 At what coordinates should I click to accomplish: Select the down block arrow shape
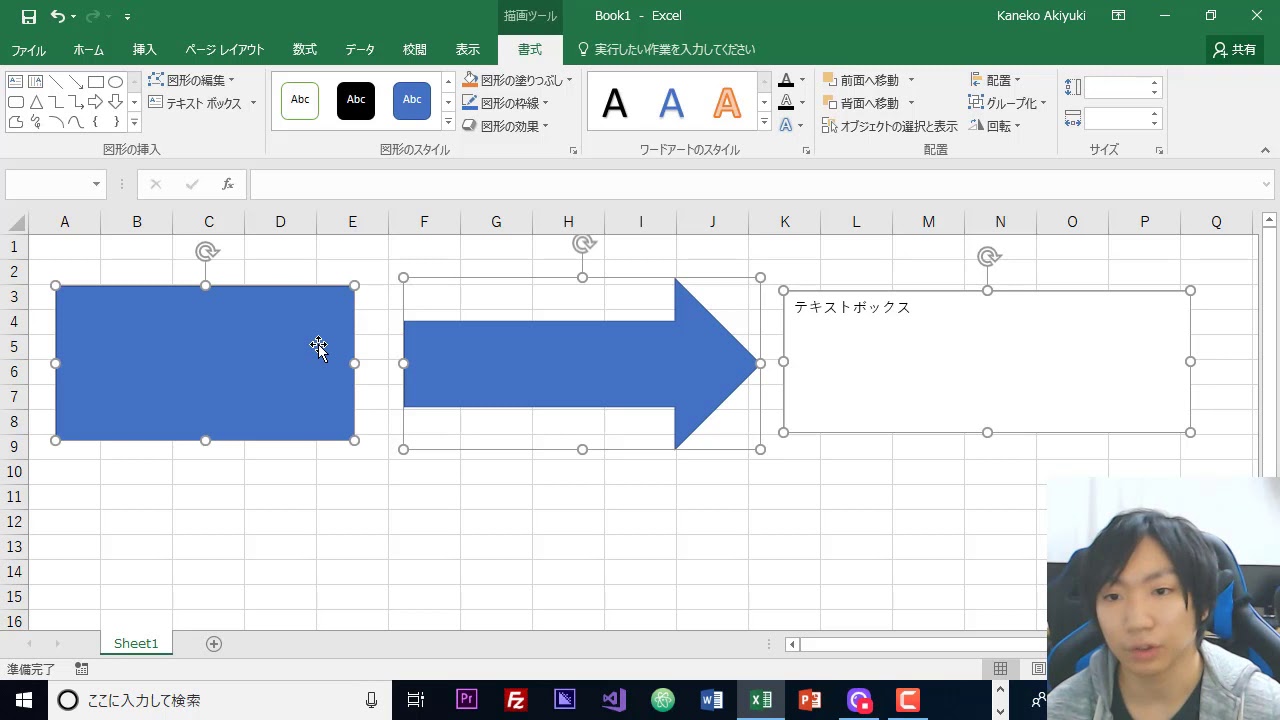point(116,102)
